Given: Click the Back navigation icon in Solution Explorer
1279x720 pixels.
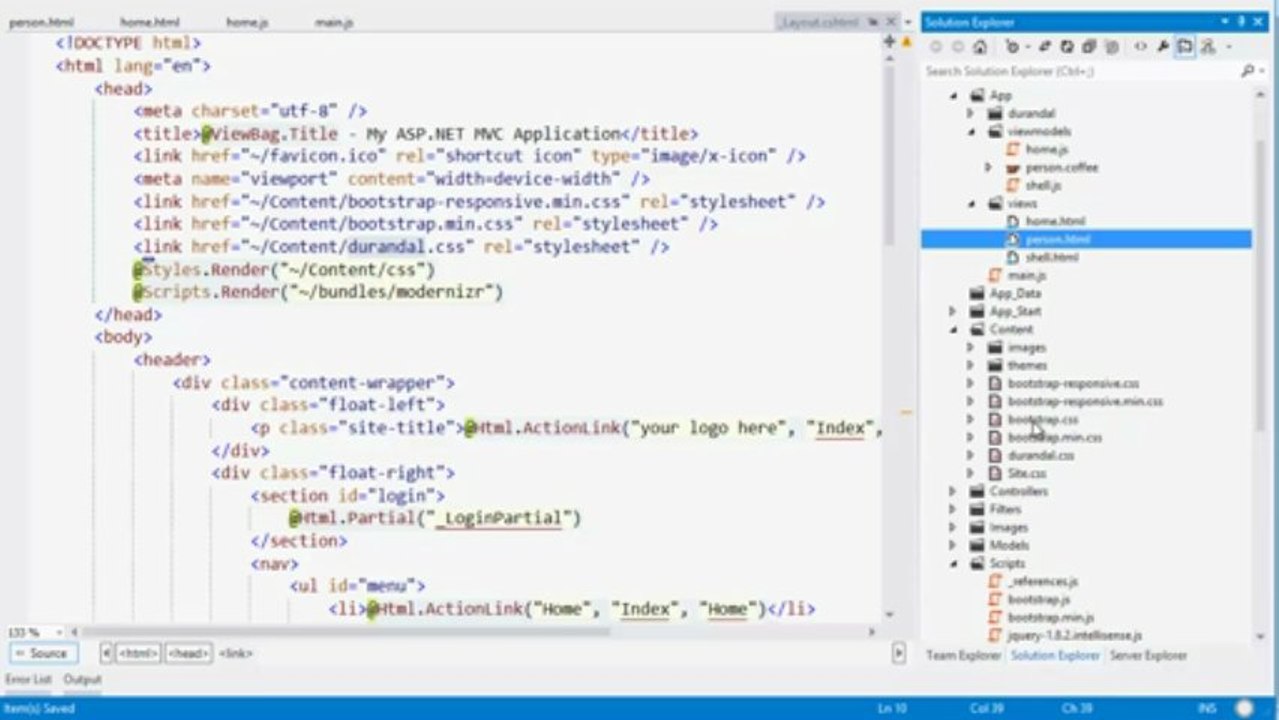Looking at the screenshot, I should pos(936,47).
